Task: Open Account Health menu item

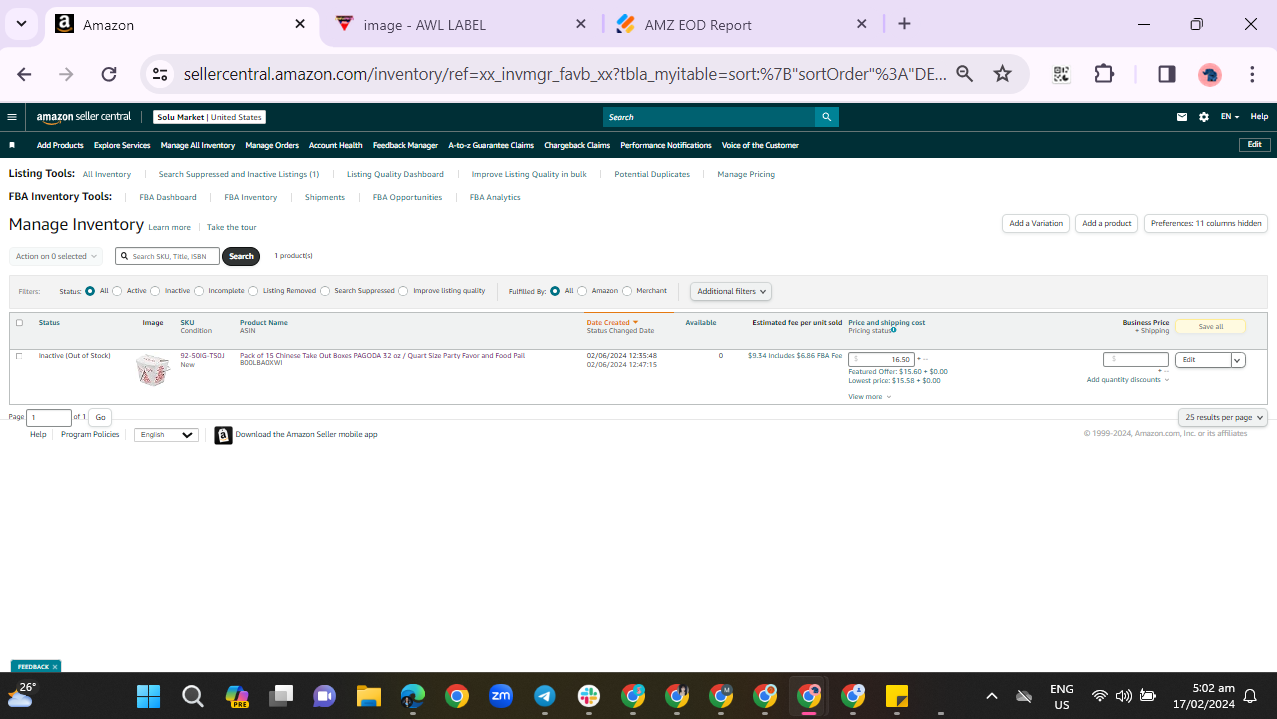Action: [x=336, y=145]
